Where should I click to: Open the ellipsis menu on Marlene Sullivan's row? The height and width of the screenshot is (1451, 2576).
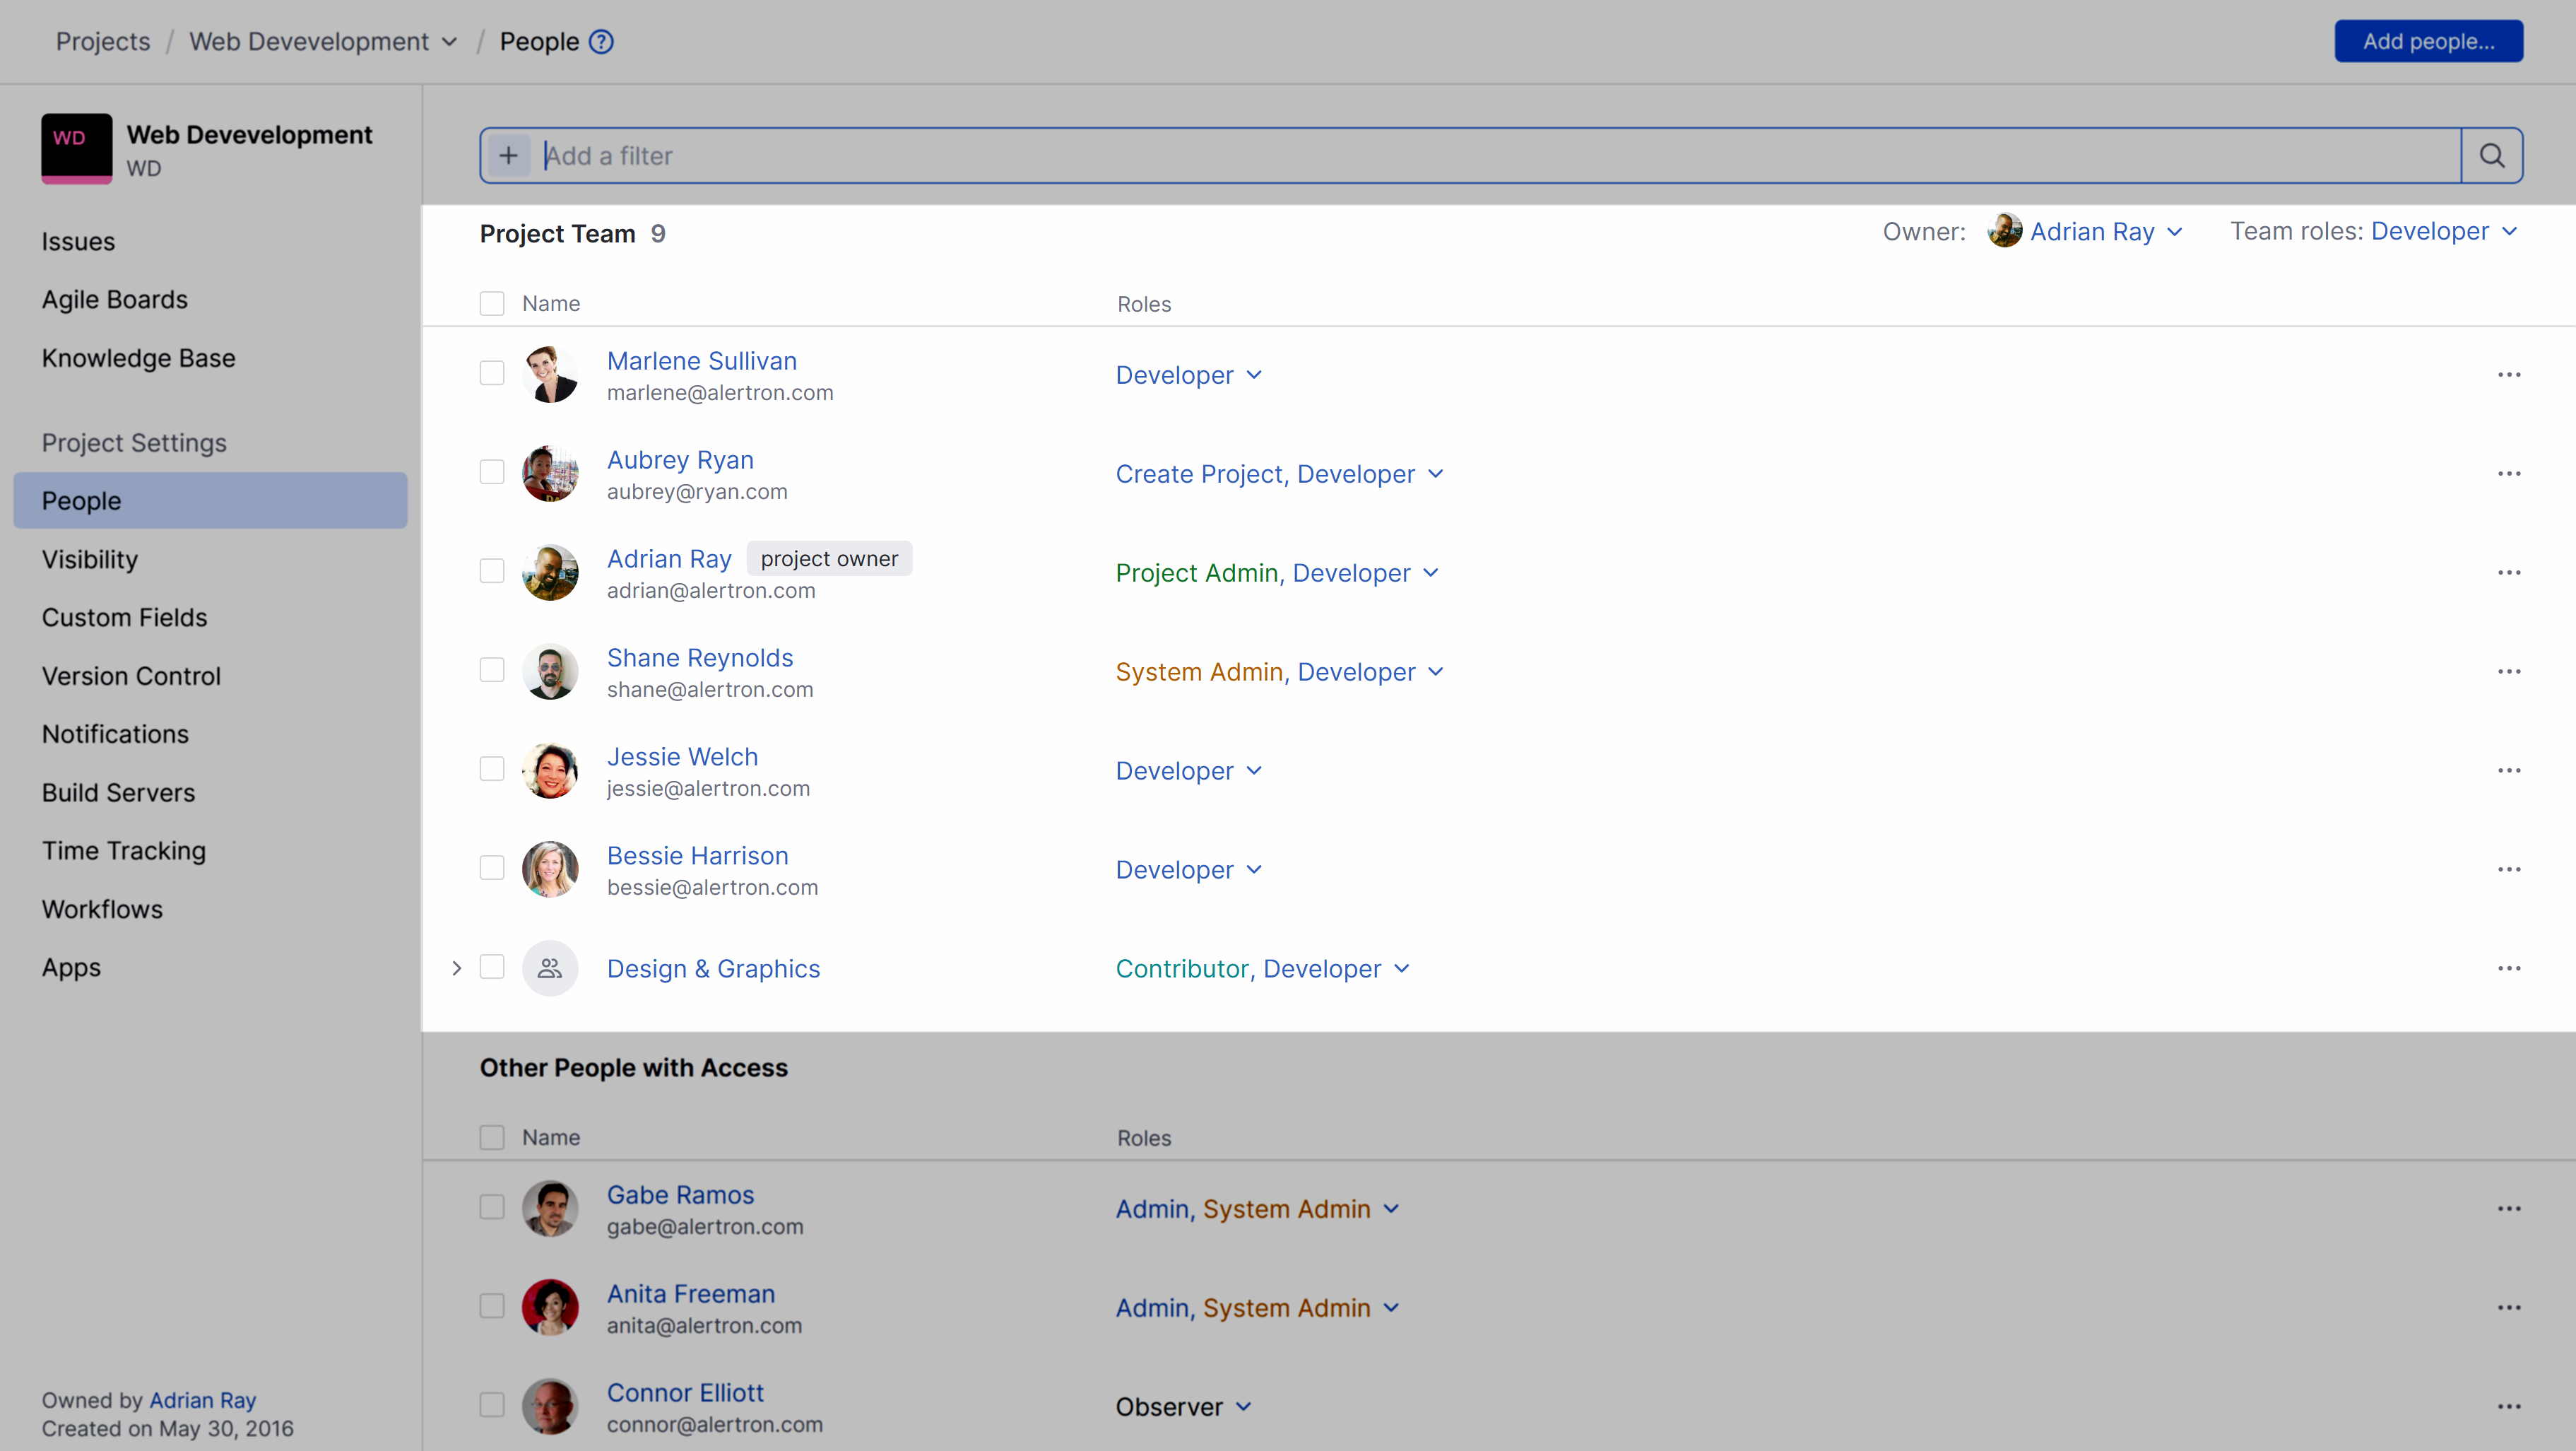pos(2510,374)
